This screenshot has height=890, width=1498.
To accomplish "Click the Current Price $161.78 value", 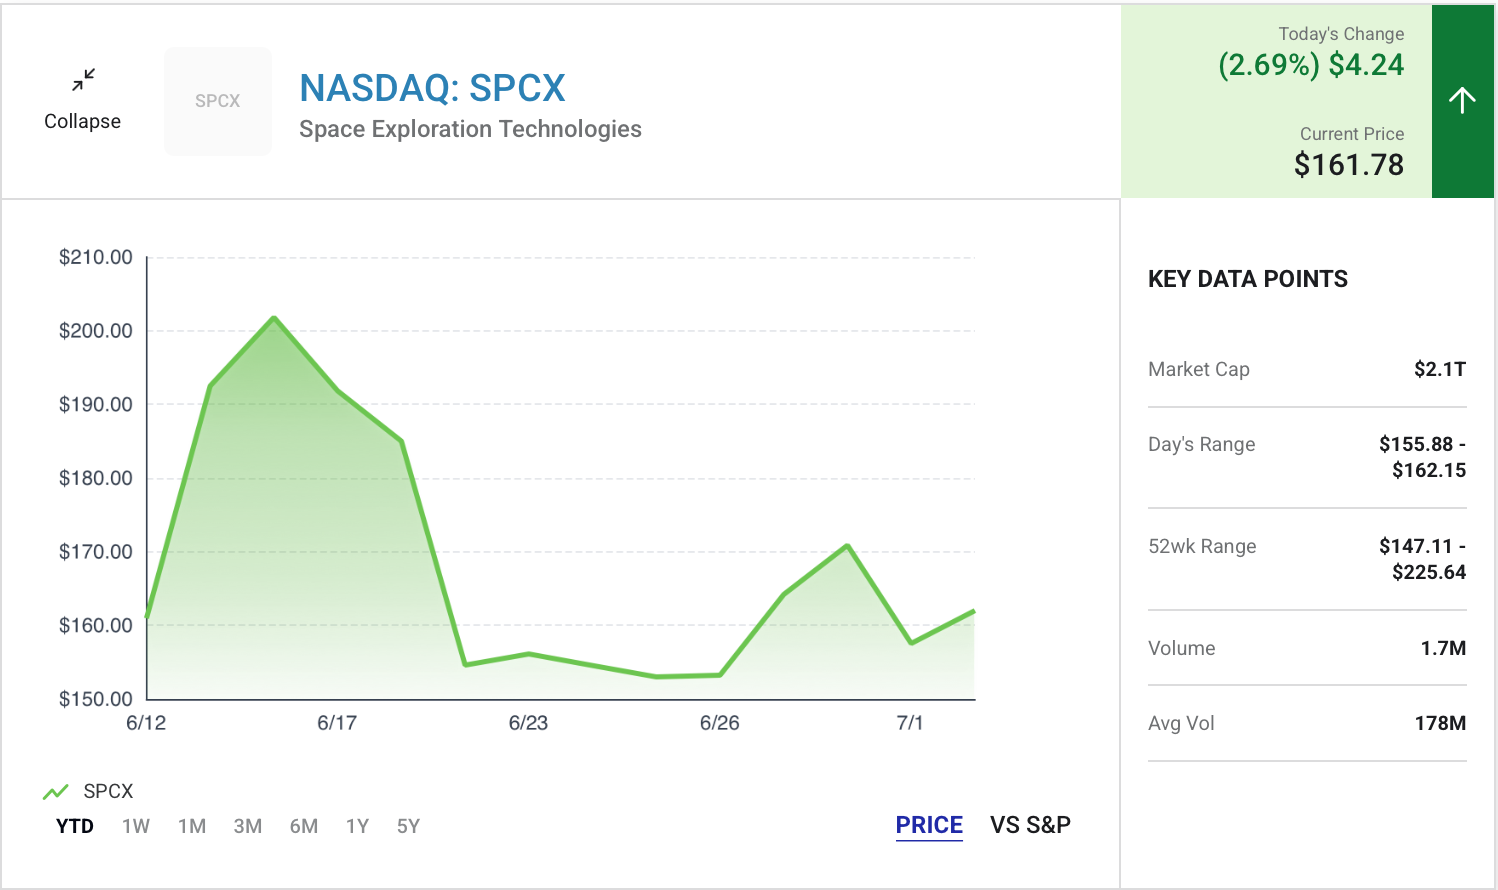I will tap(1349, 164).
